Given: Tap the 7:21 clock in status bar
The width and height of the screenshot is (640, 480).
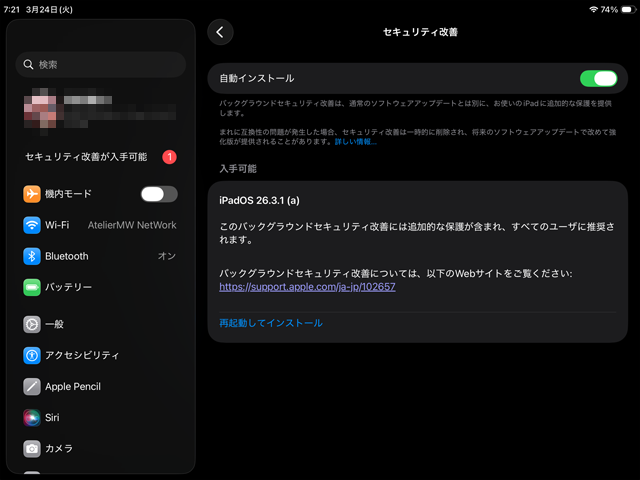Looking at the screenshot, I should click(x=11, y=9).
